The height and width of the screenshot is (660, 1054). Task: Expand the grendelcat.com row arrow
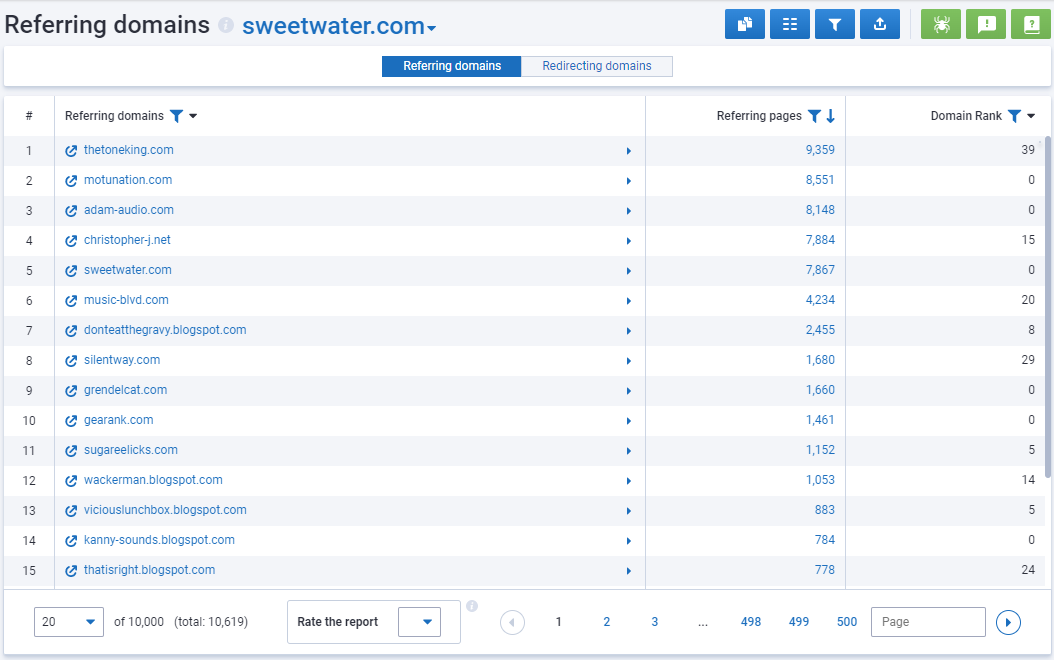tap(629, 391)
